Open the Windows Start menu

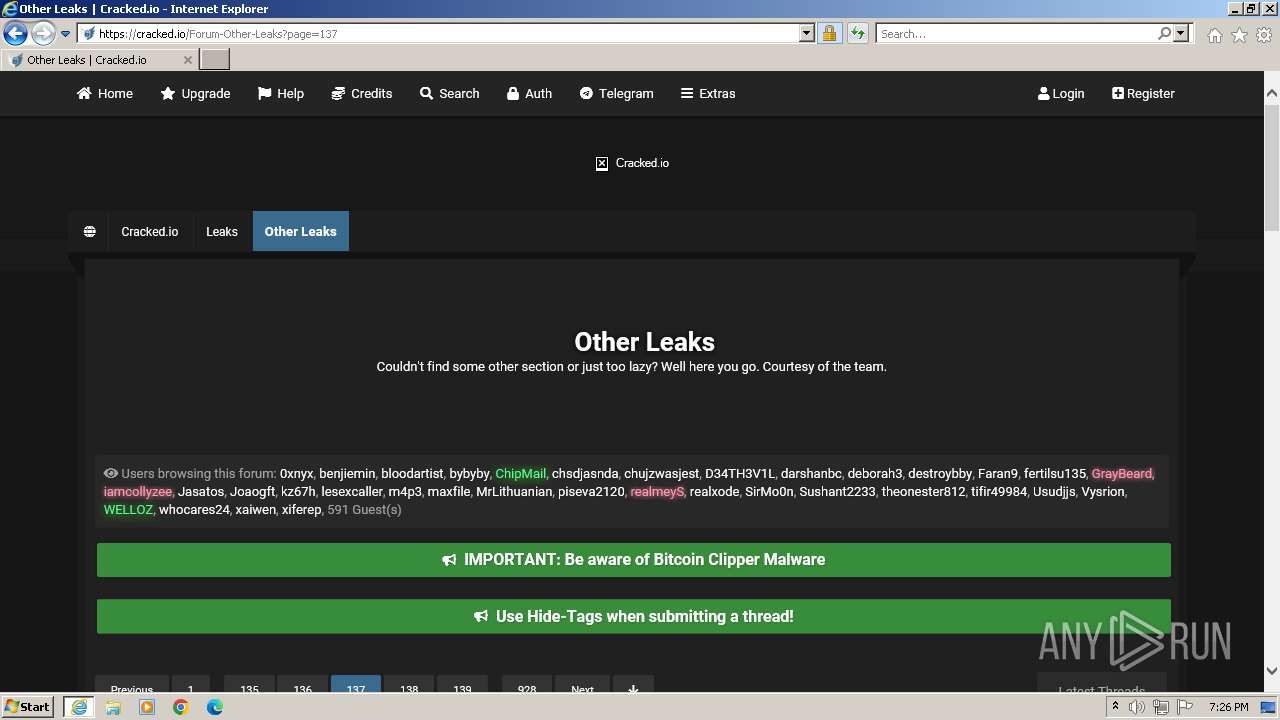coord(28,707)
